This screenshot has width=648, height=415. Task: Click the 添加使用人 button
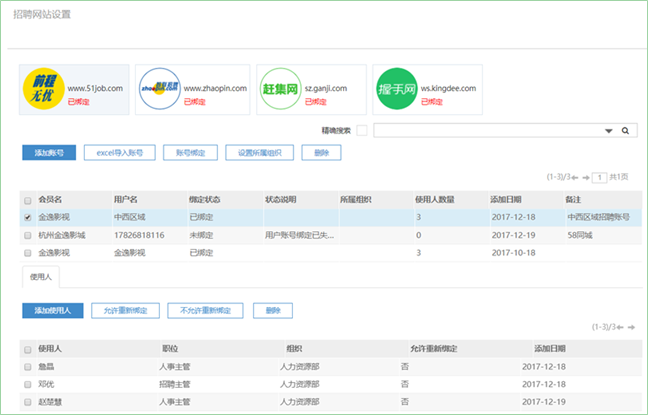pyautogui.click(x=52, y=311)
